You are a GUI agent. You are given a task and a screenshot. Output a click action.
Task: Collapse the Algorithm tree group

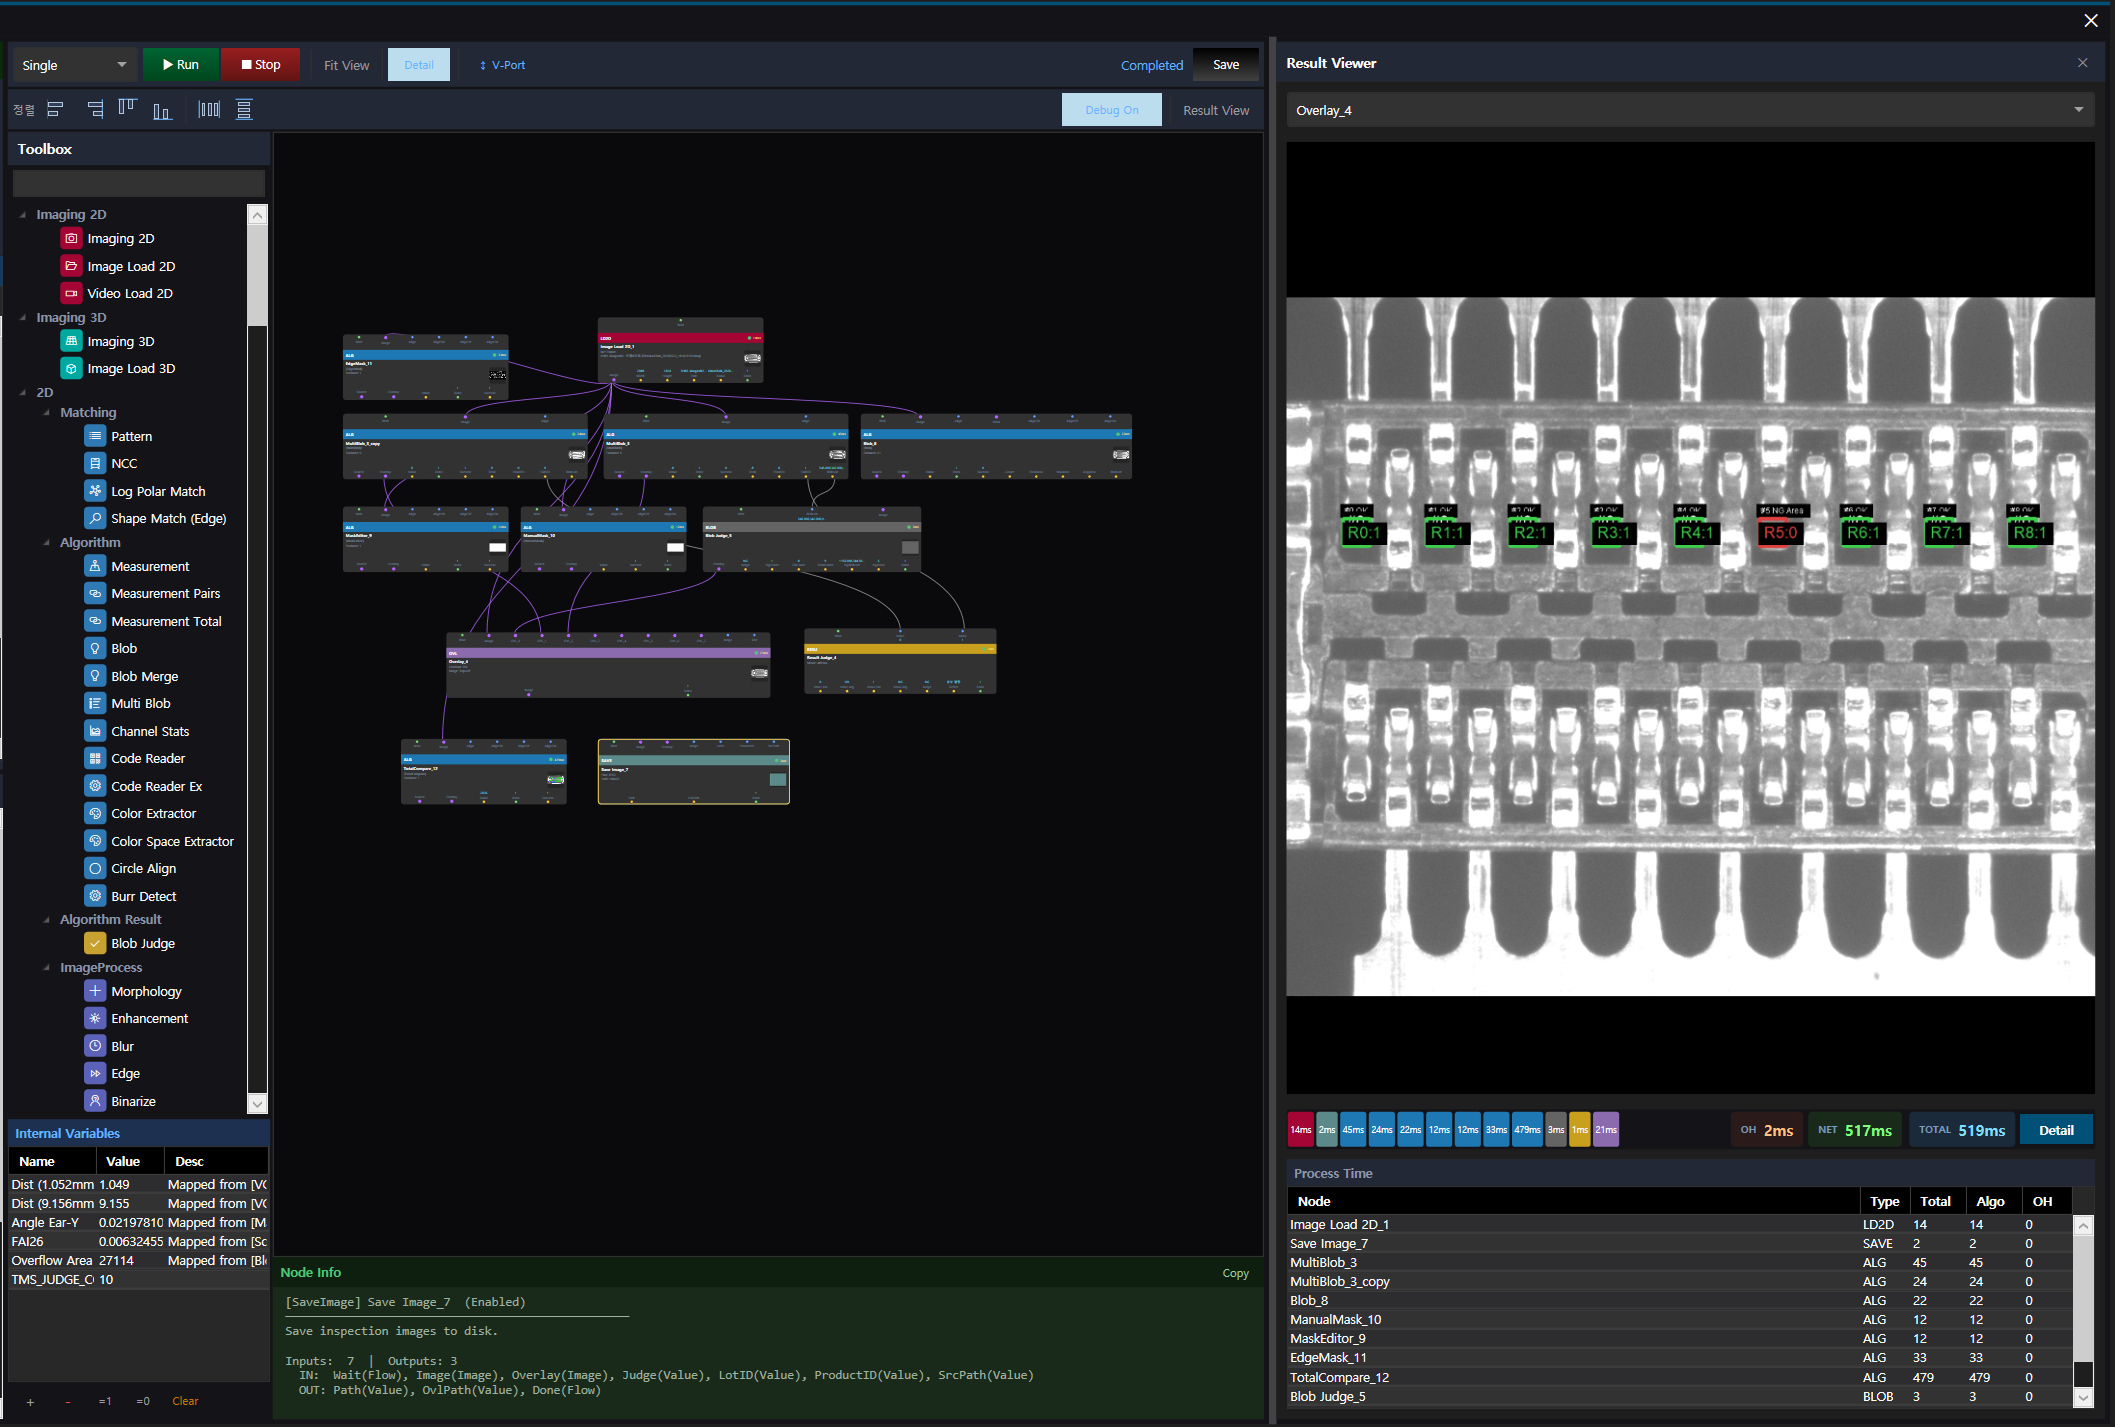click(47, 542)
